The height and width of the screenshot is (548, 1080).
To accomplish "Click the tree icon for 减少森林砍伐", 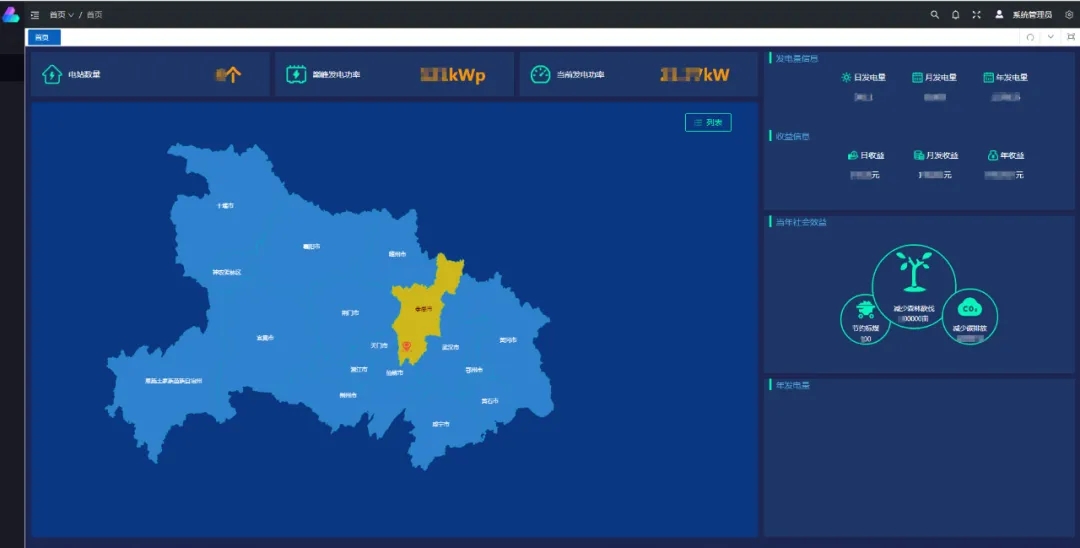I will (x=912, y=273).
